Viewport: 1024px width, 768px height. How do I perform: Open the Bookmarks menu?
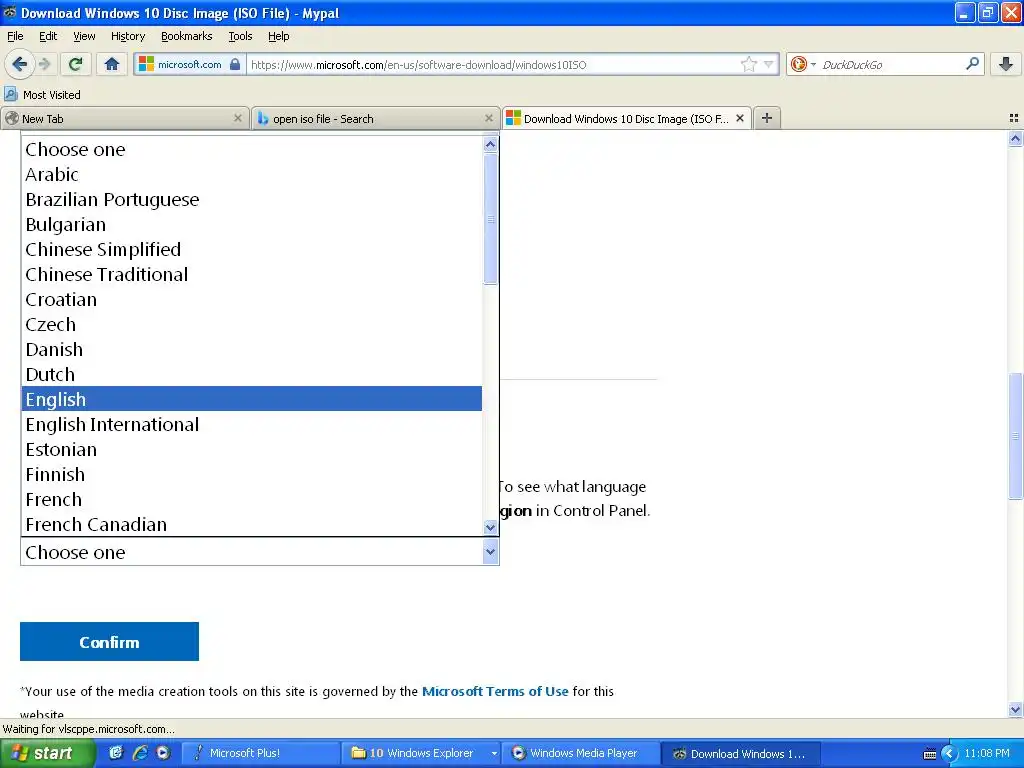(186, 36)
